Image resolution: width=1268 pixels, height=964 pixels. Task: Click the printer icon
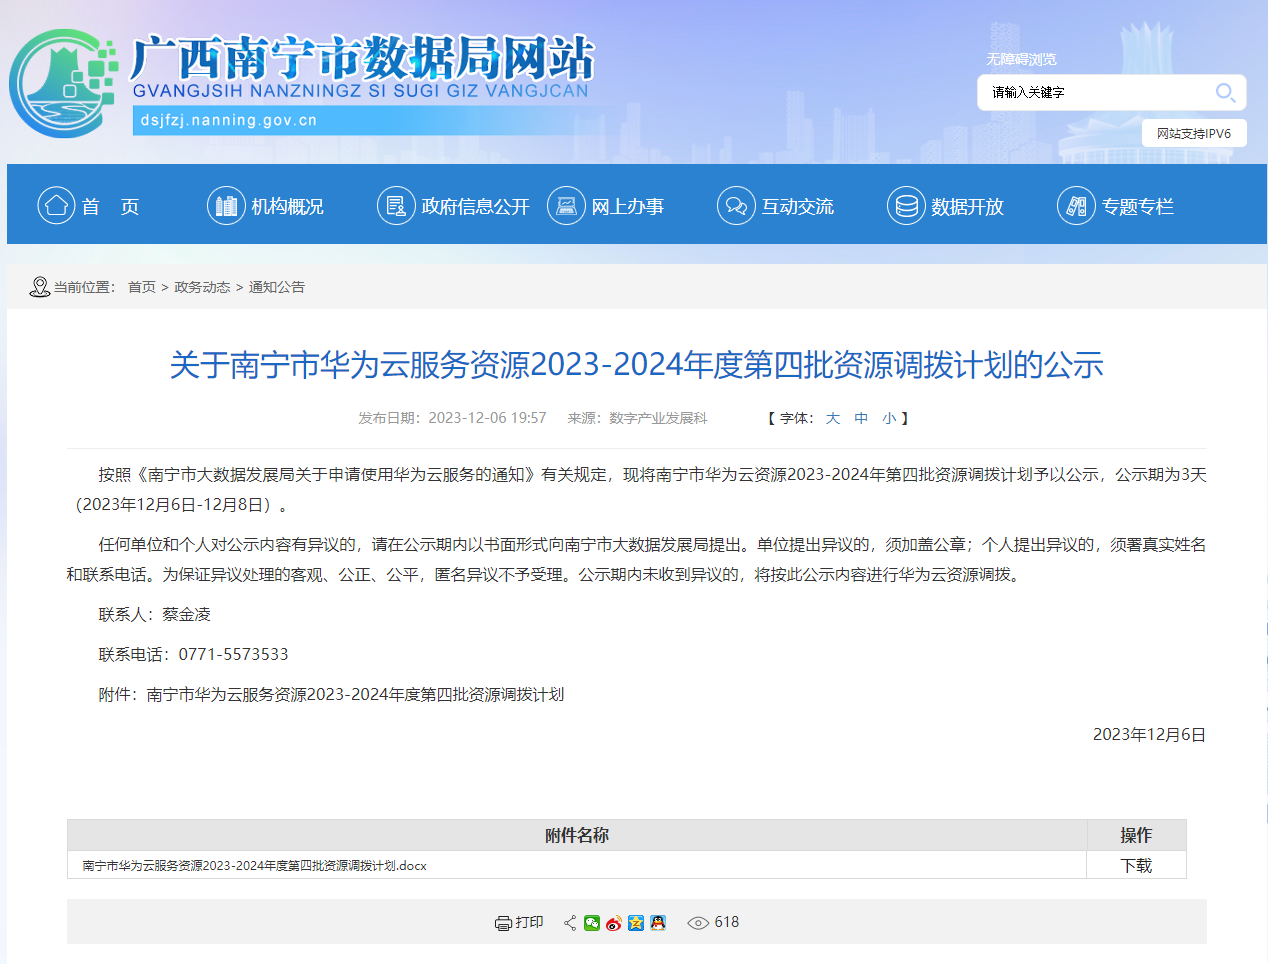point(503,923)
